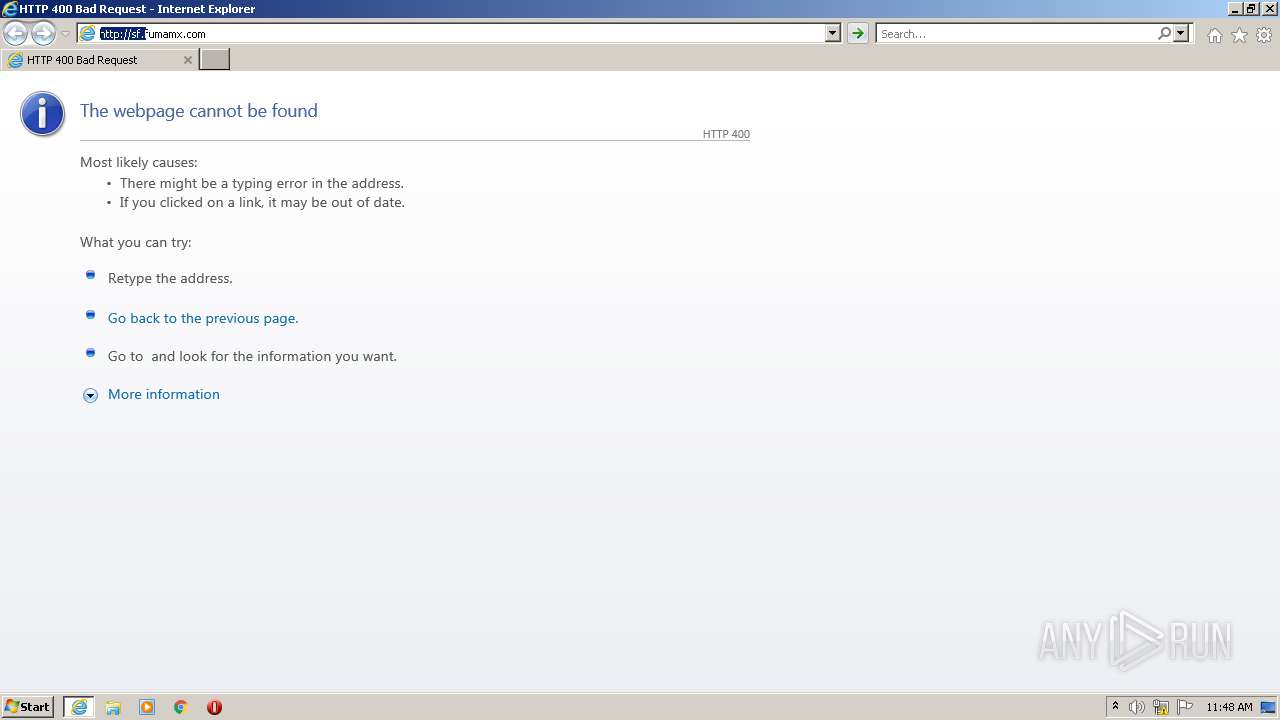Expand the address bar autocomplete dropdown

point(833,34)
